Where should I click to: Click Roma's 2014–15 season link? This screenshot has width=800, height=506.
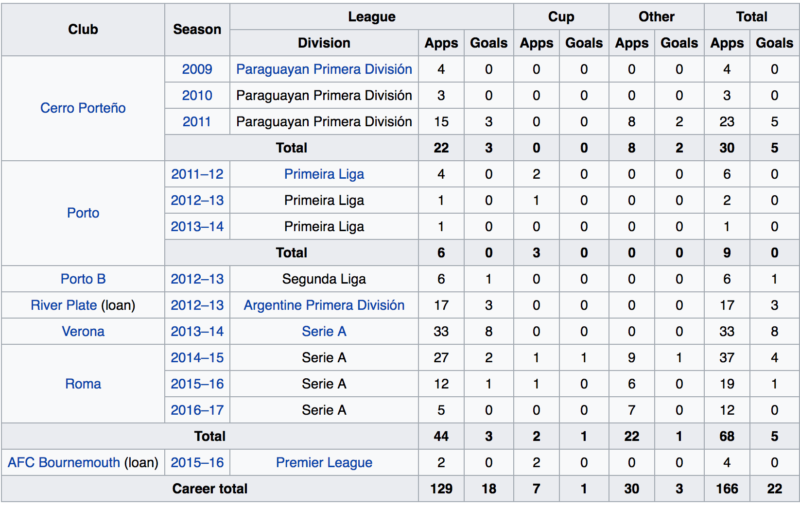[x=197, y=358]
